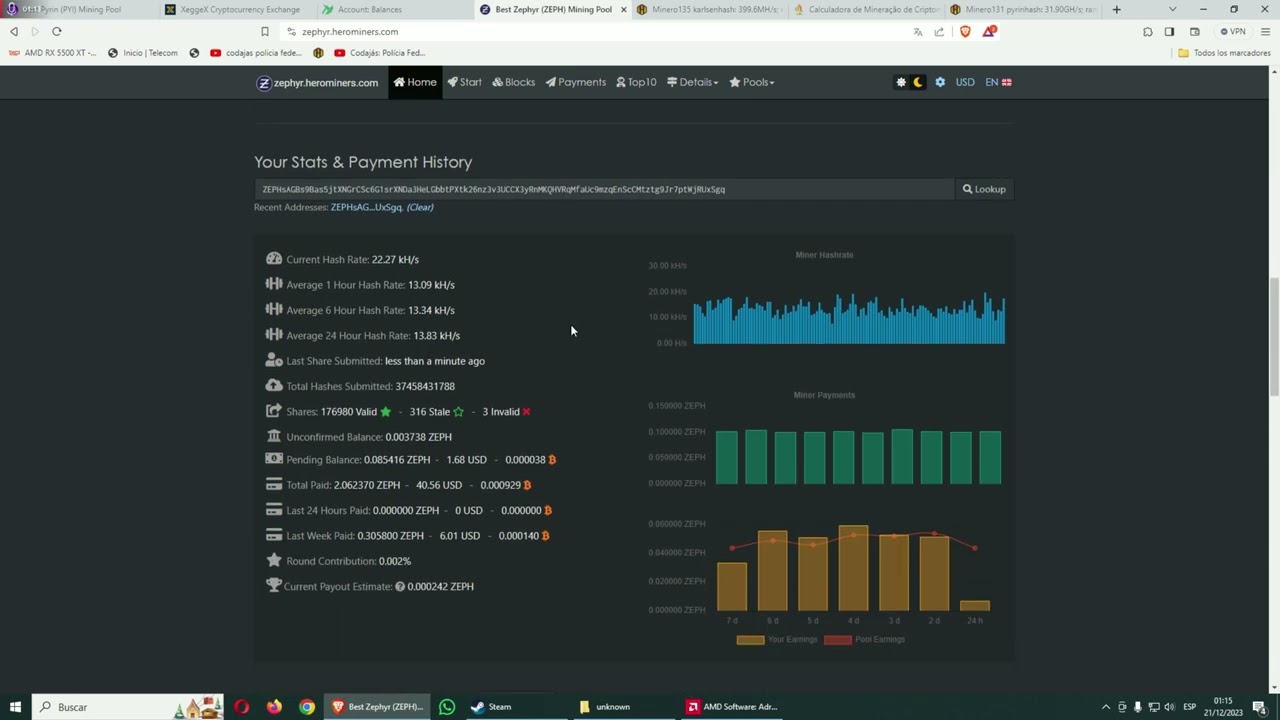The image size is (1280, 720).
Task: Open the site settings gear icon
Action: tap(940, 82)
